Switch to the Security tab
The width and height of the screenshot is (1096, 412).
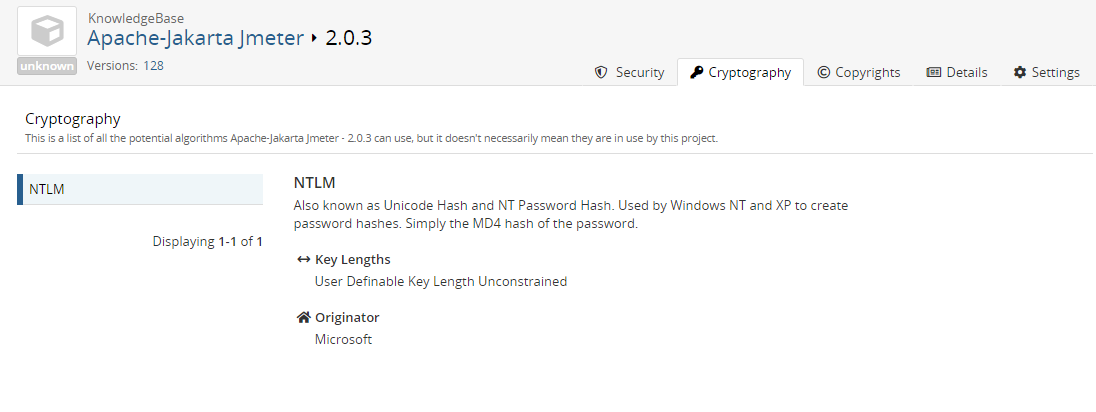(x=629, y=72)
